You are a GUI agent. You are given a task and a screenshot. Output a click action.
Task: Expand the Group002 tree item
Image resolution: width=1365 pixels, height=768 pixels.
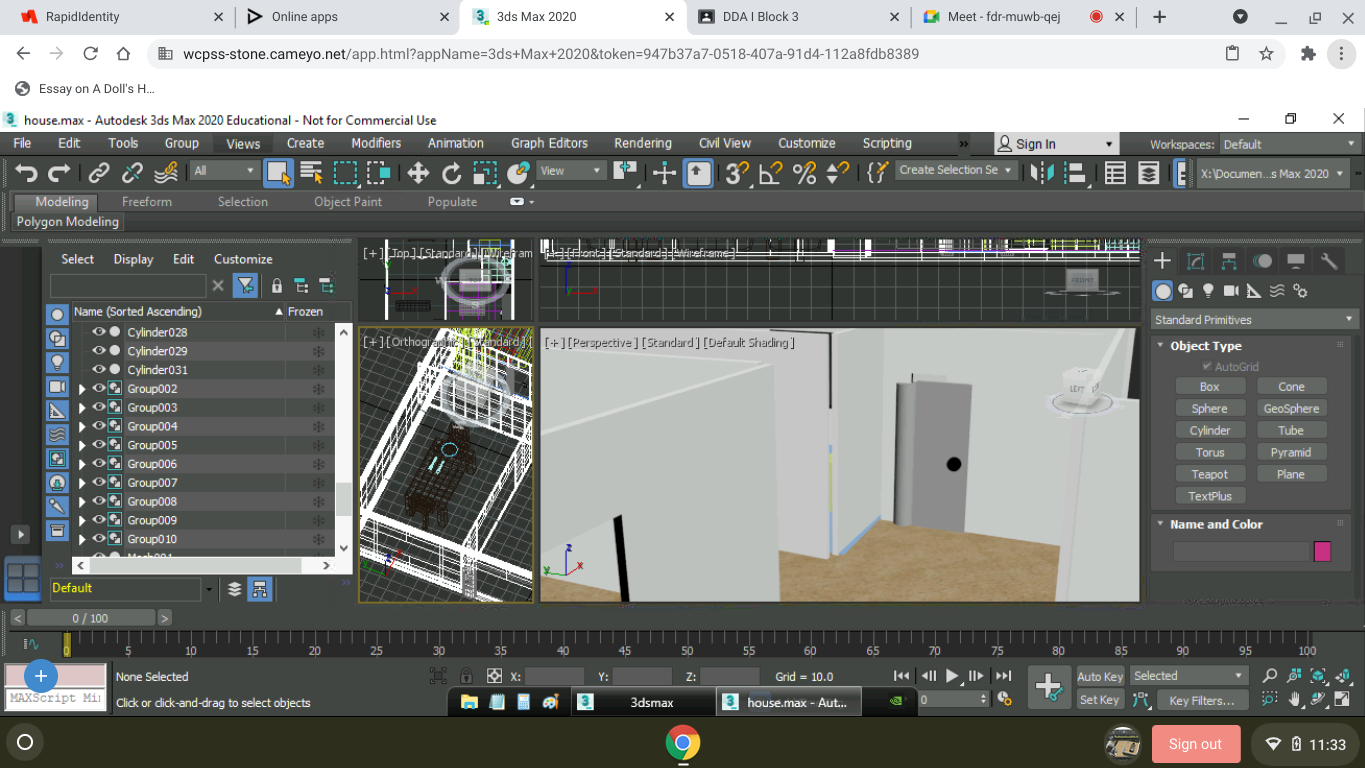pyautogui.click(x=82, y=388)
